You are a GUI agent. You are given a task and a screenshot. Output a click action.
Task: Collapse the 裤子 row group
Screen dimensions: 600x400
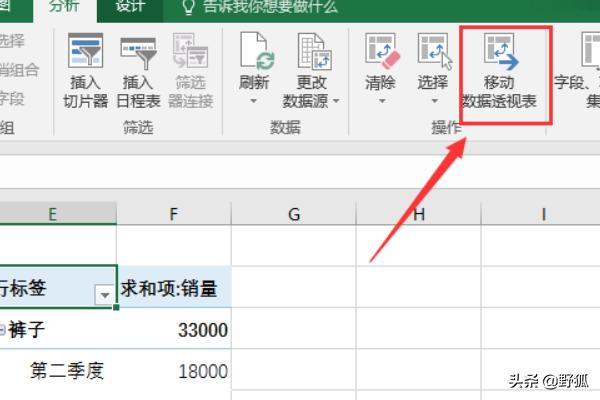coord(2,330)
